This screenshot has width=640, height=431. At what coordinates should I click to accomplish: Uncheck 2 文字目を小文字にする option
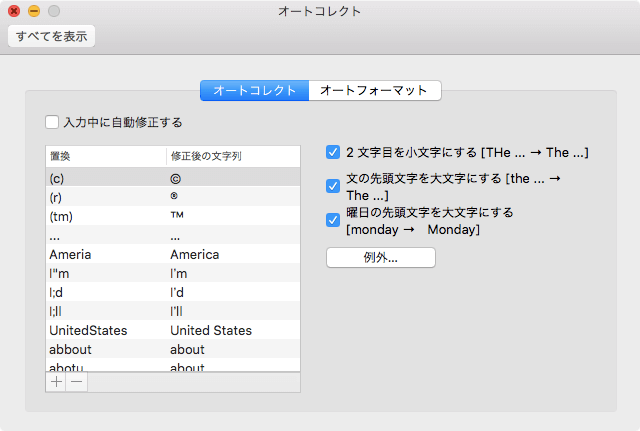coord(333,153)
